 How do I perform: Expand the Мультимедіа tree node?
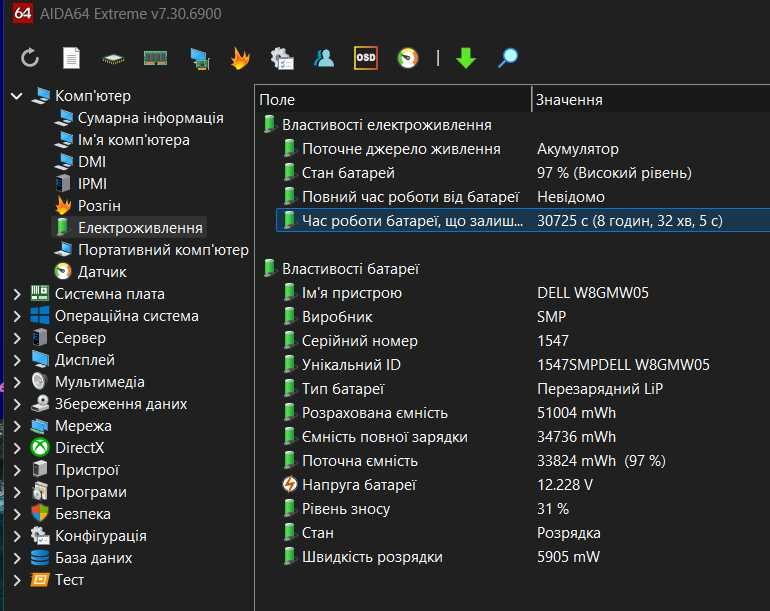(17, 382)
